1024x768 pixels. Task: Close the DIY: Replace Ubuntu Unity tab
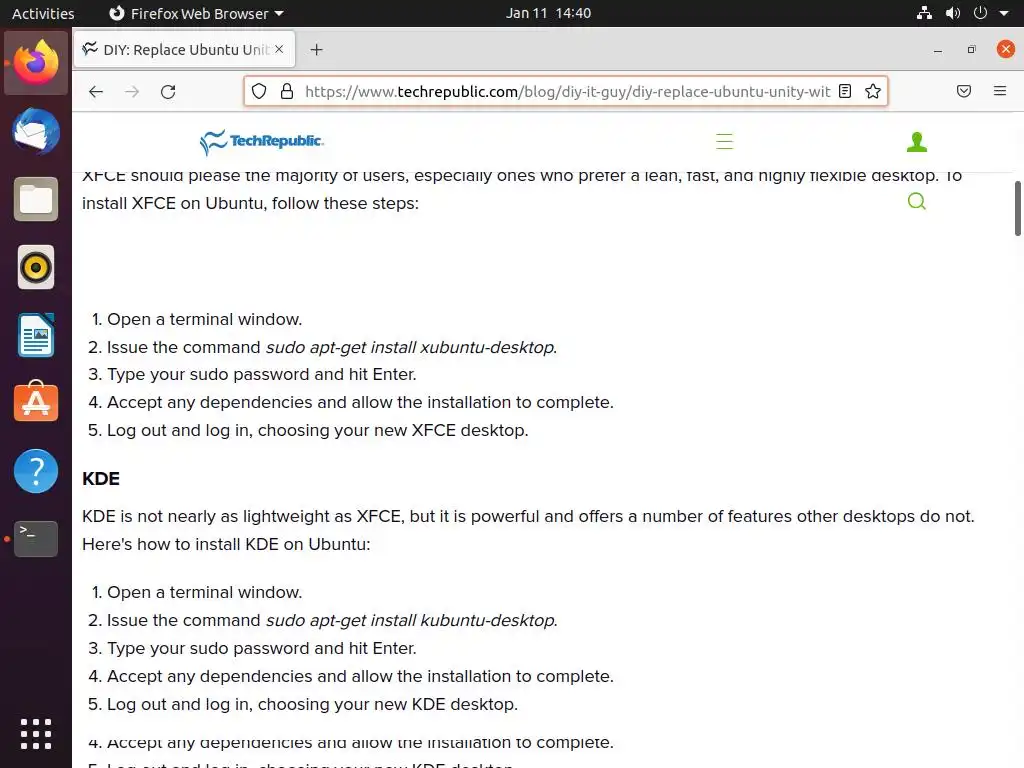280,49
